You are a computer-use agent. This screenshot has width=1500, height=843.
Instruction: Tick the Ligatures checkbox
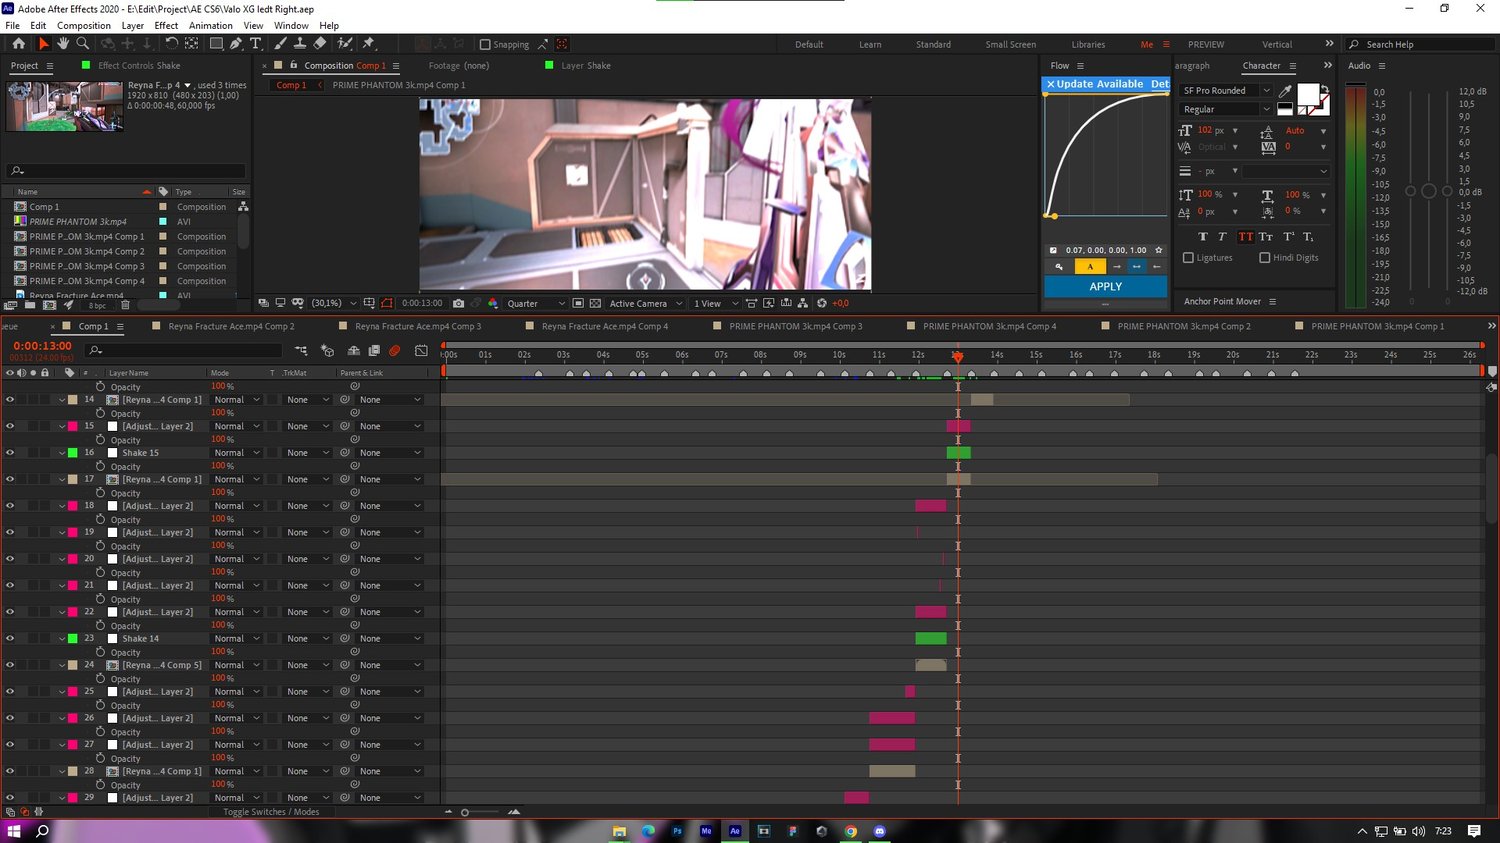pyautogui.click(x=1188, y=258)
